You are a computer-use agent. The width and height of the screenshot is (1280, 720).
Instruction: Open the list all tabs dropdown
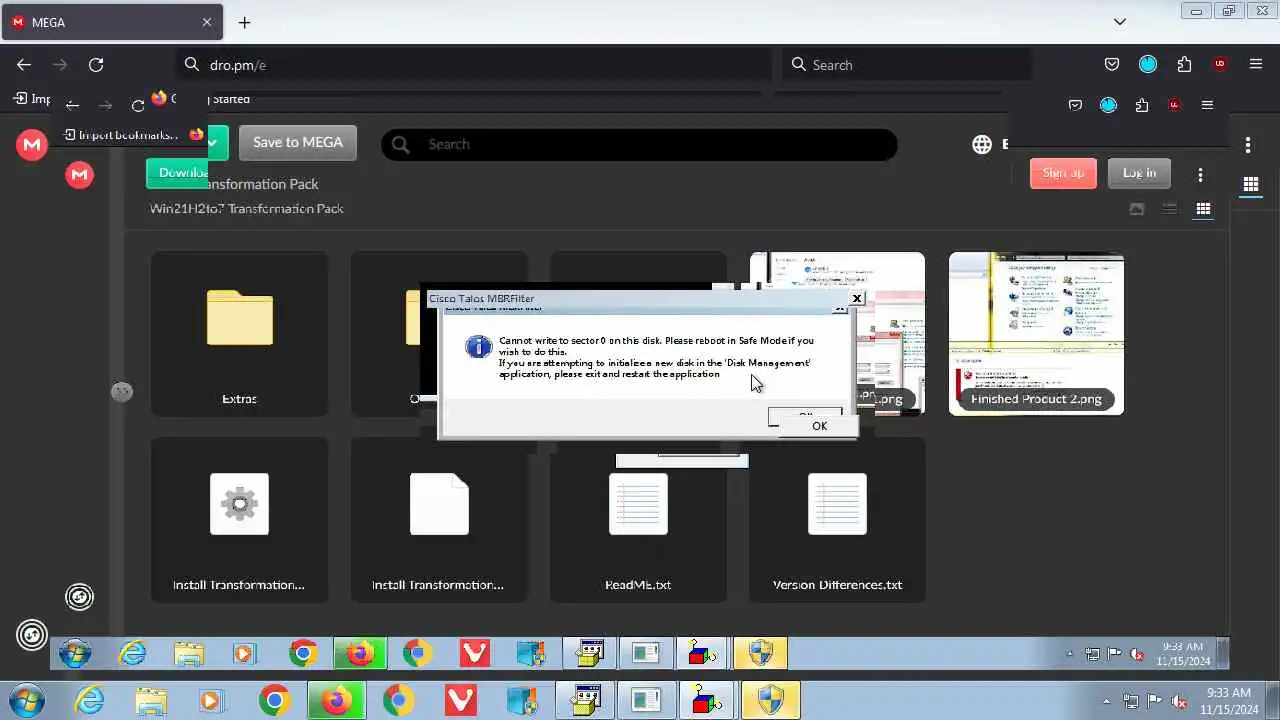(1120, 22)
